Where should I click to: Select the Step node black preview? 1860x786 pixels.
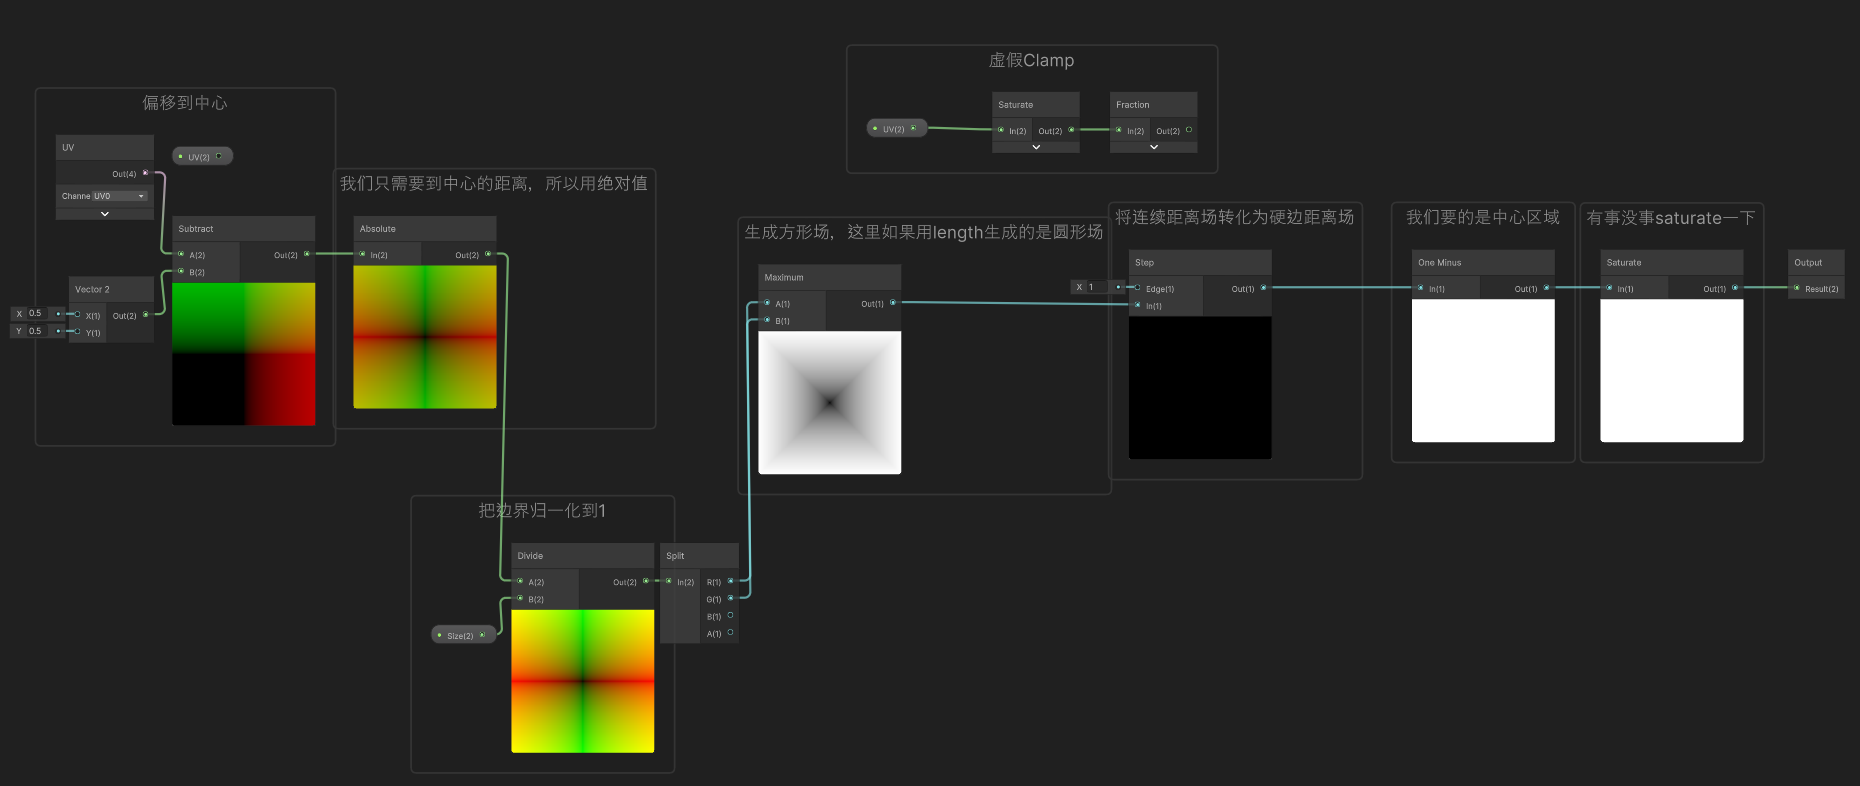pos(1200,388)
